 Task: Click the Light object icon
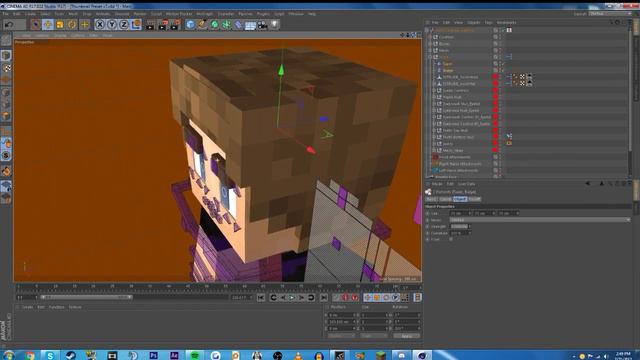click(274, 25)
